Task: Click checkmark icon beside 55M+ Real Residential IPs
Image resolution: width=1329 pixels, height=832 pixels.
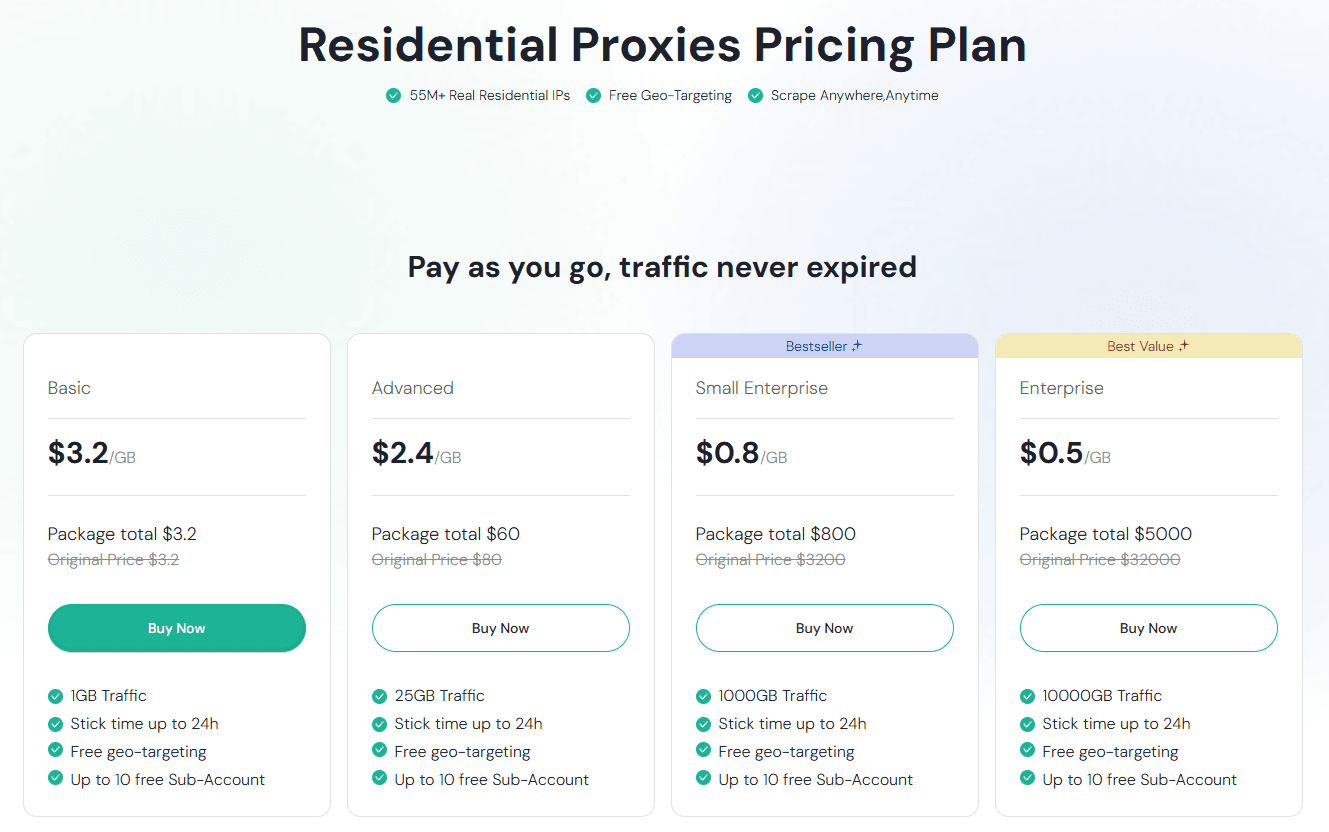Action: (394, 96)
